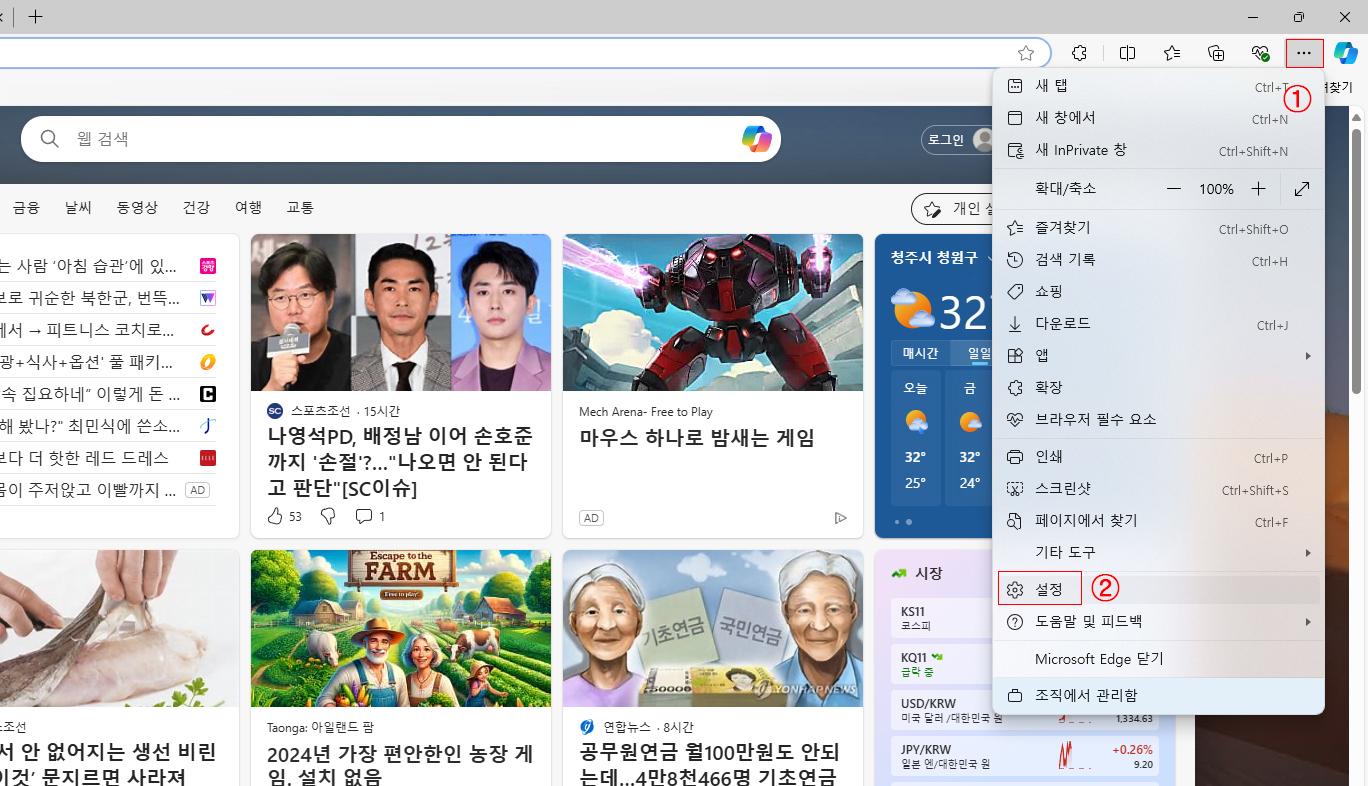This screenshot has height=786, width=1368.
Task: Open 확장 menu item
Action: (1158, 387)
